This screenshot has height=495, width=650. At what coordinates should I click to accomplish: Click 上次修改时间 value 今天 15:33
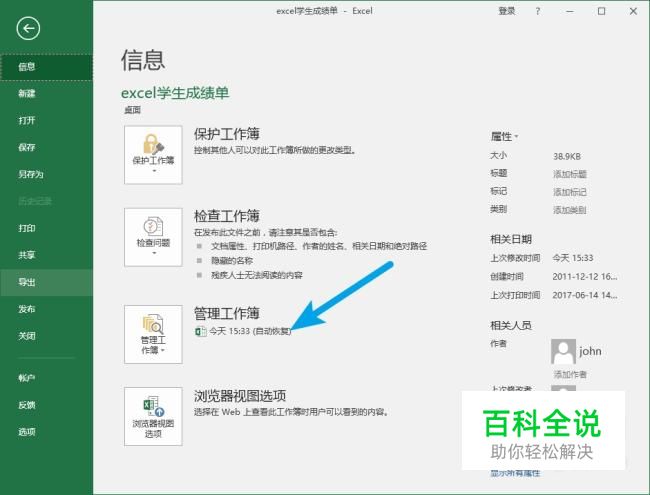(x=573, y=258)
